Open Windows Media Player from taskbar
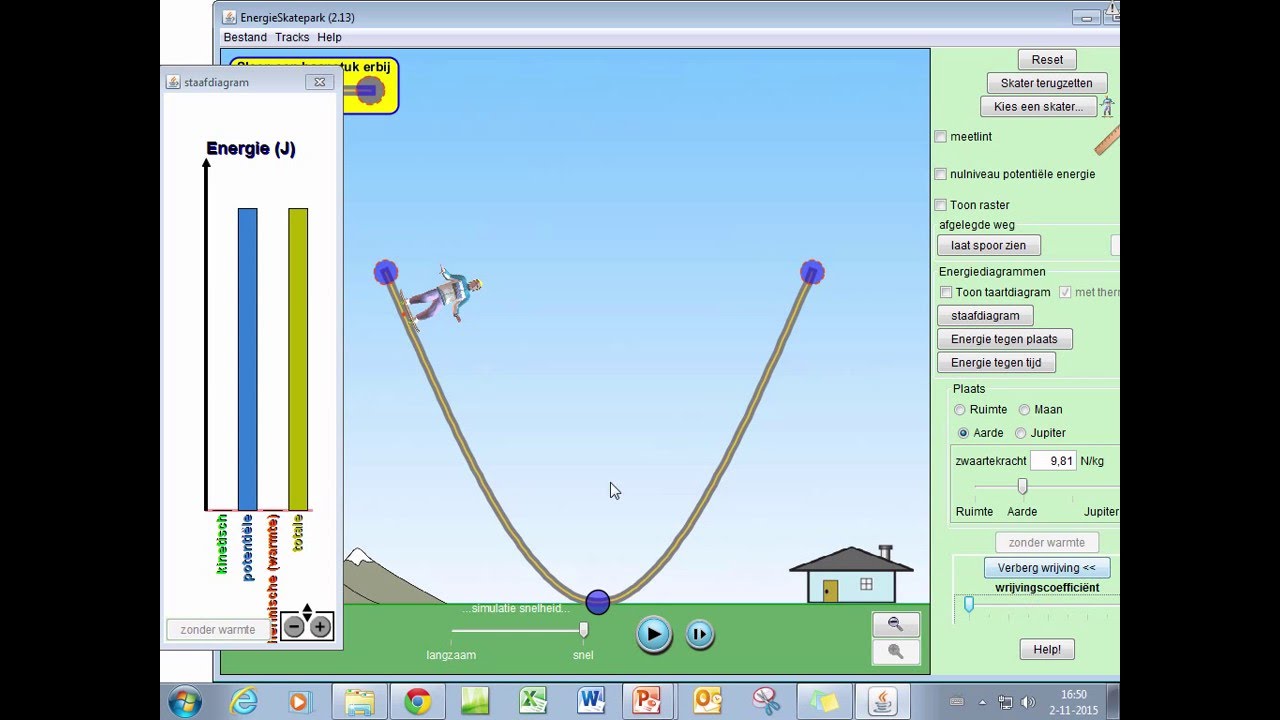Screen dimensions: 1280x720 [301, 701]
